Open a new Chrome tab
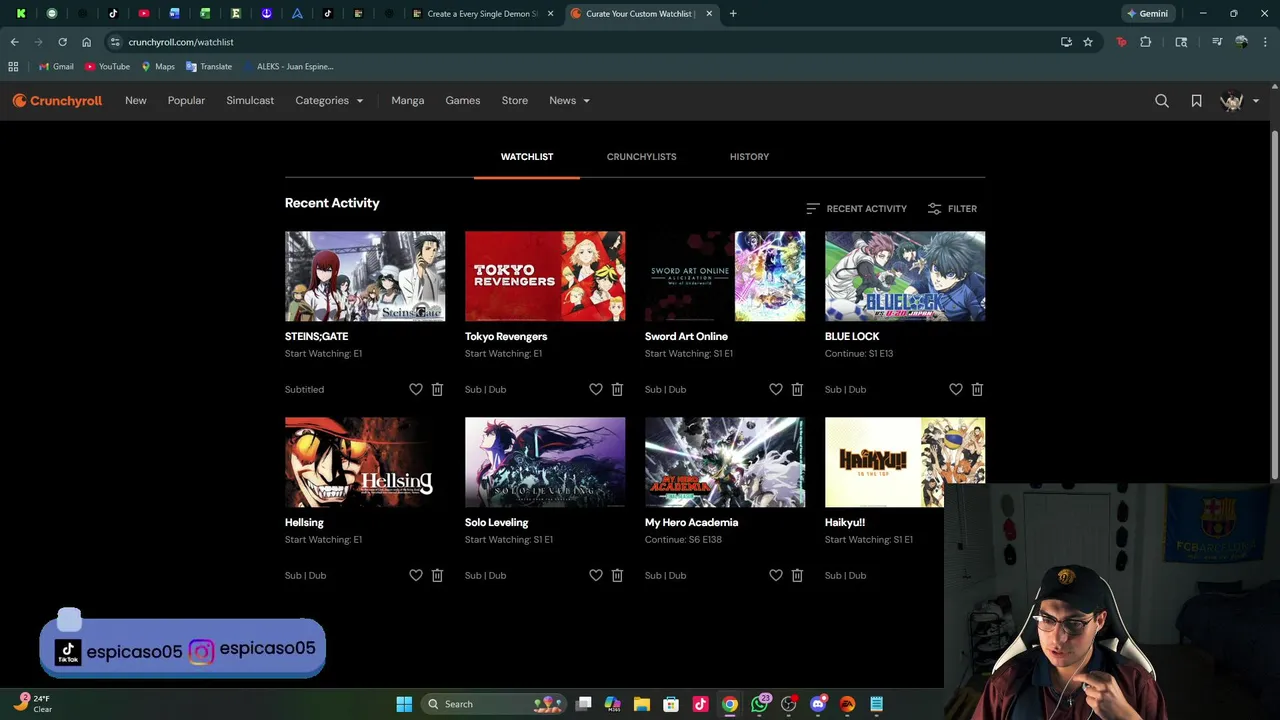Screen dimensions: 1280x720 (733, 14)
